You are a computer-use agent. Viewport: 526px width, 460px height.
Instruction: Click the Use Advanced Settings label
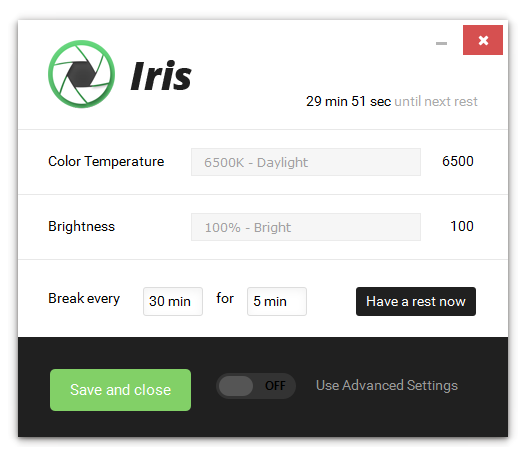[x=387, y=386]
